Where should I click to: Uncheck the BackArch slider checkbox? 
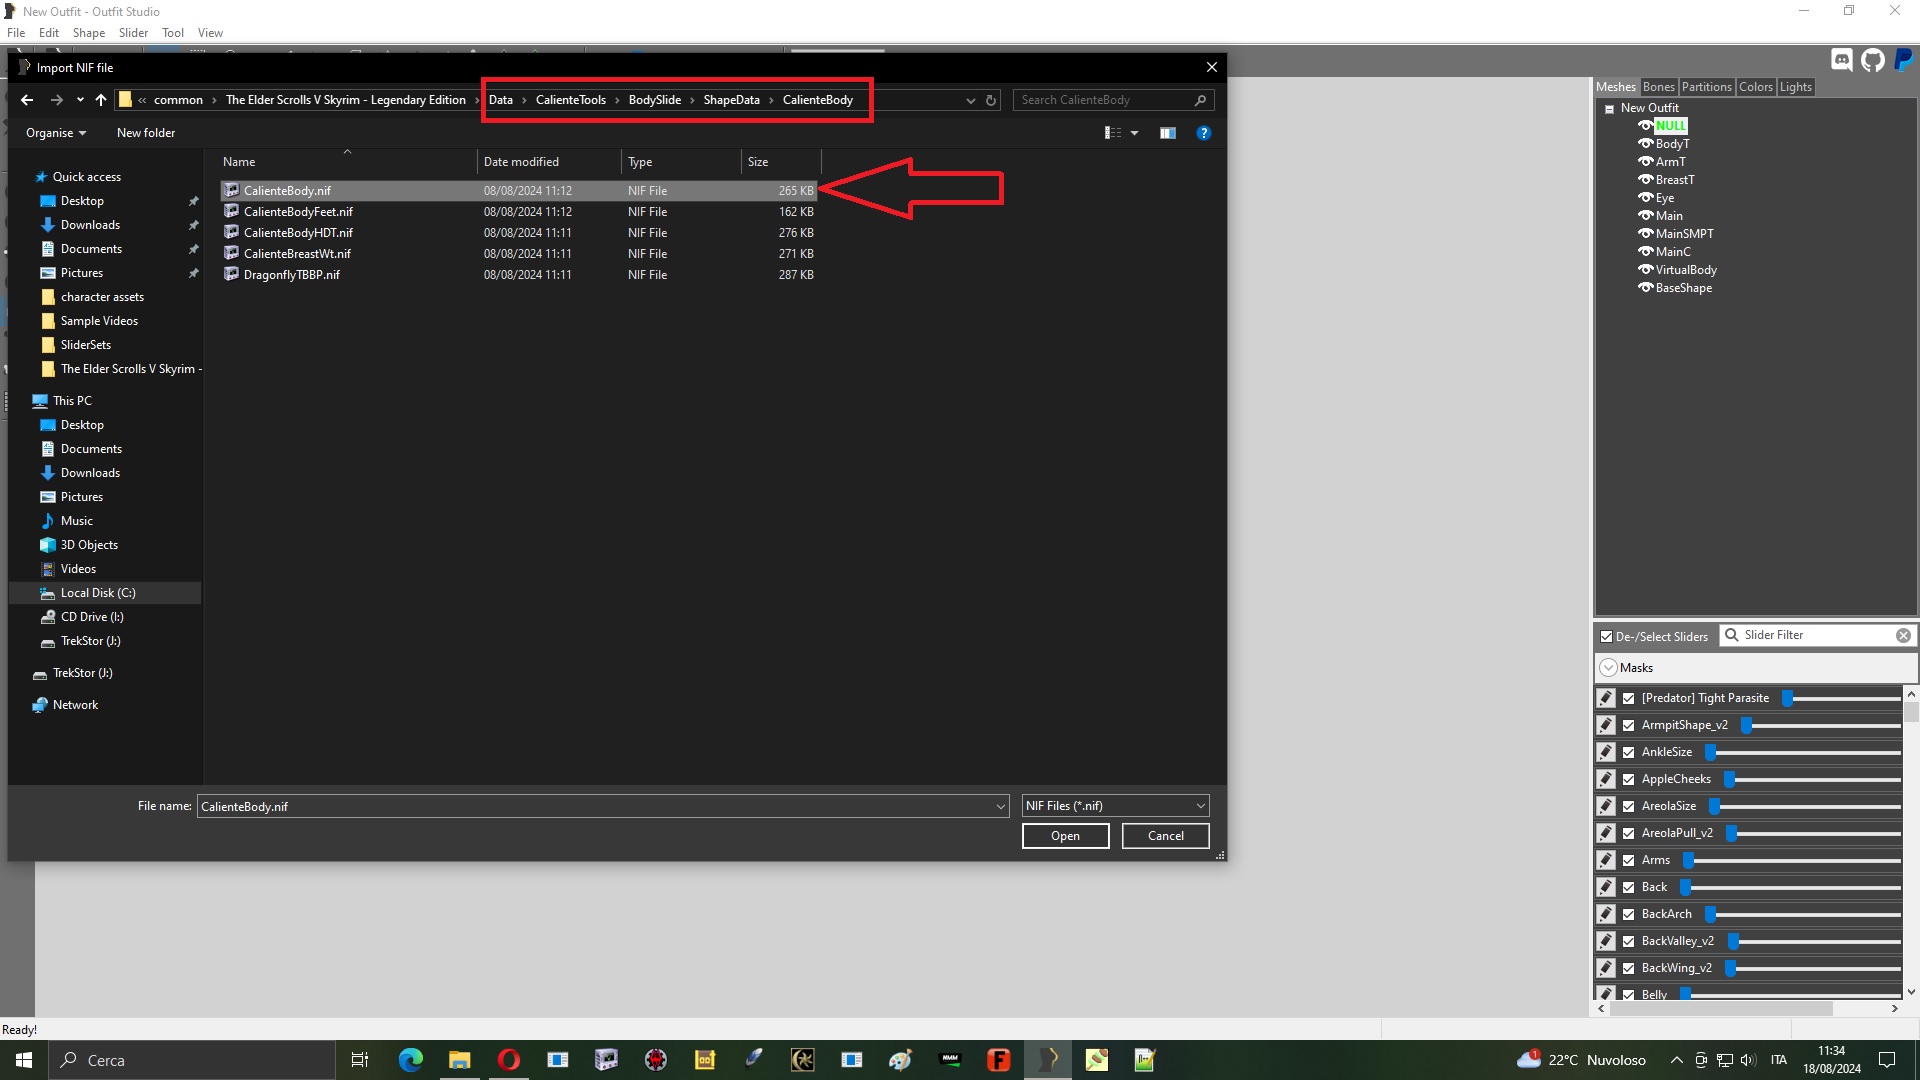click(x=1629, y=914)
